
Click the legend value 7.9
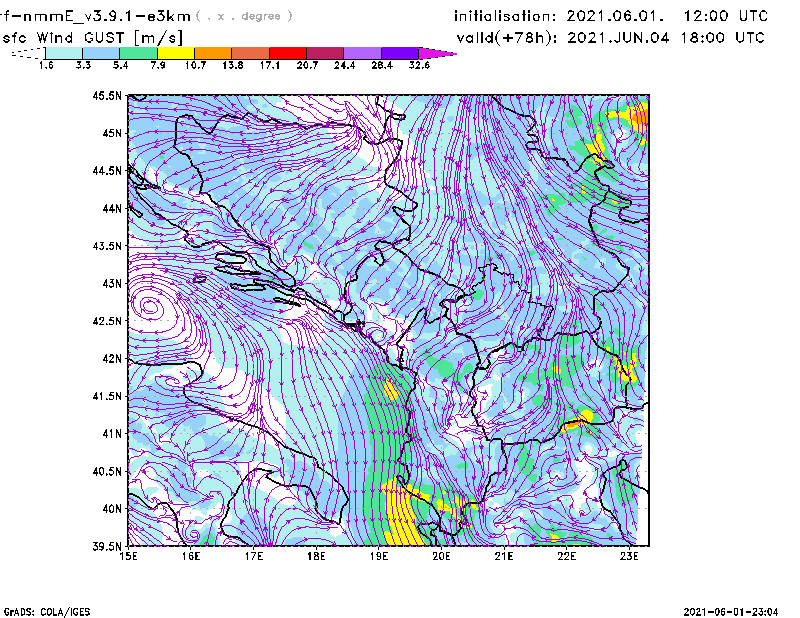click(158, 65)
